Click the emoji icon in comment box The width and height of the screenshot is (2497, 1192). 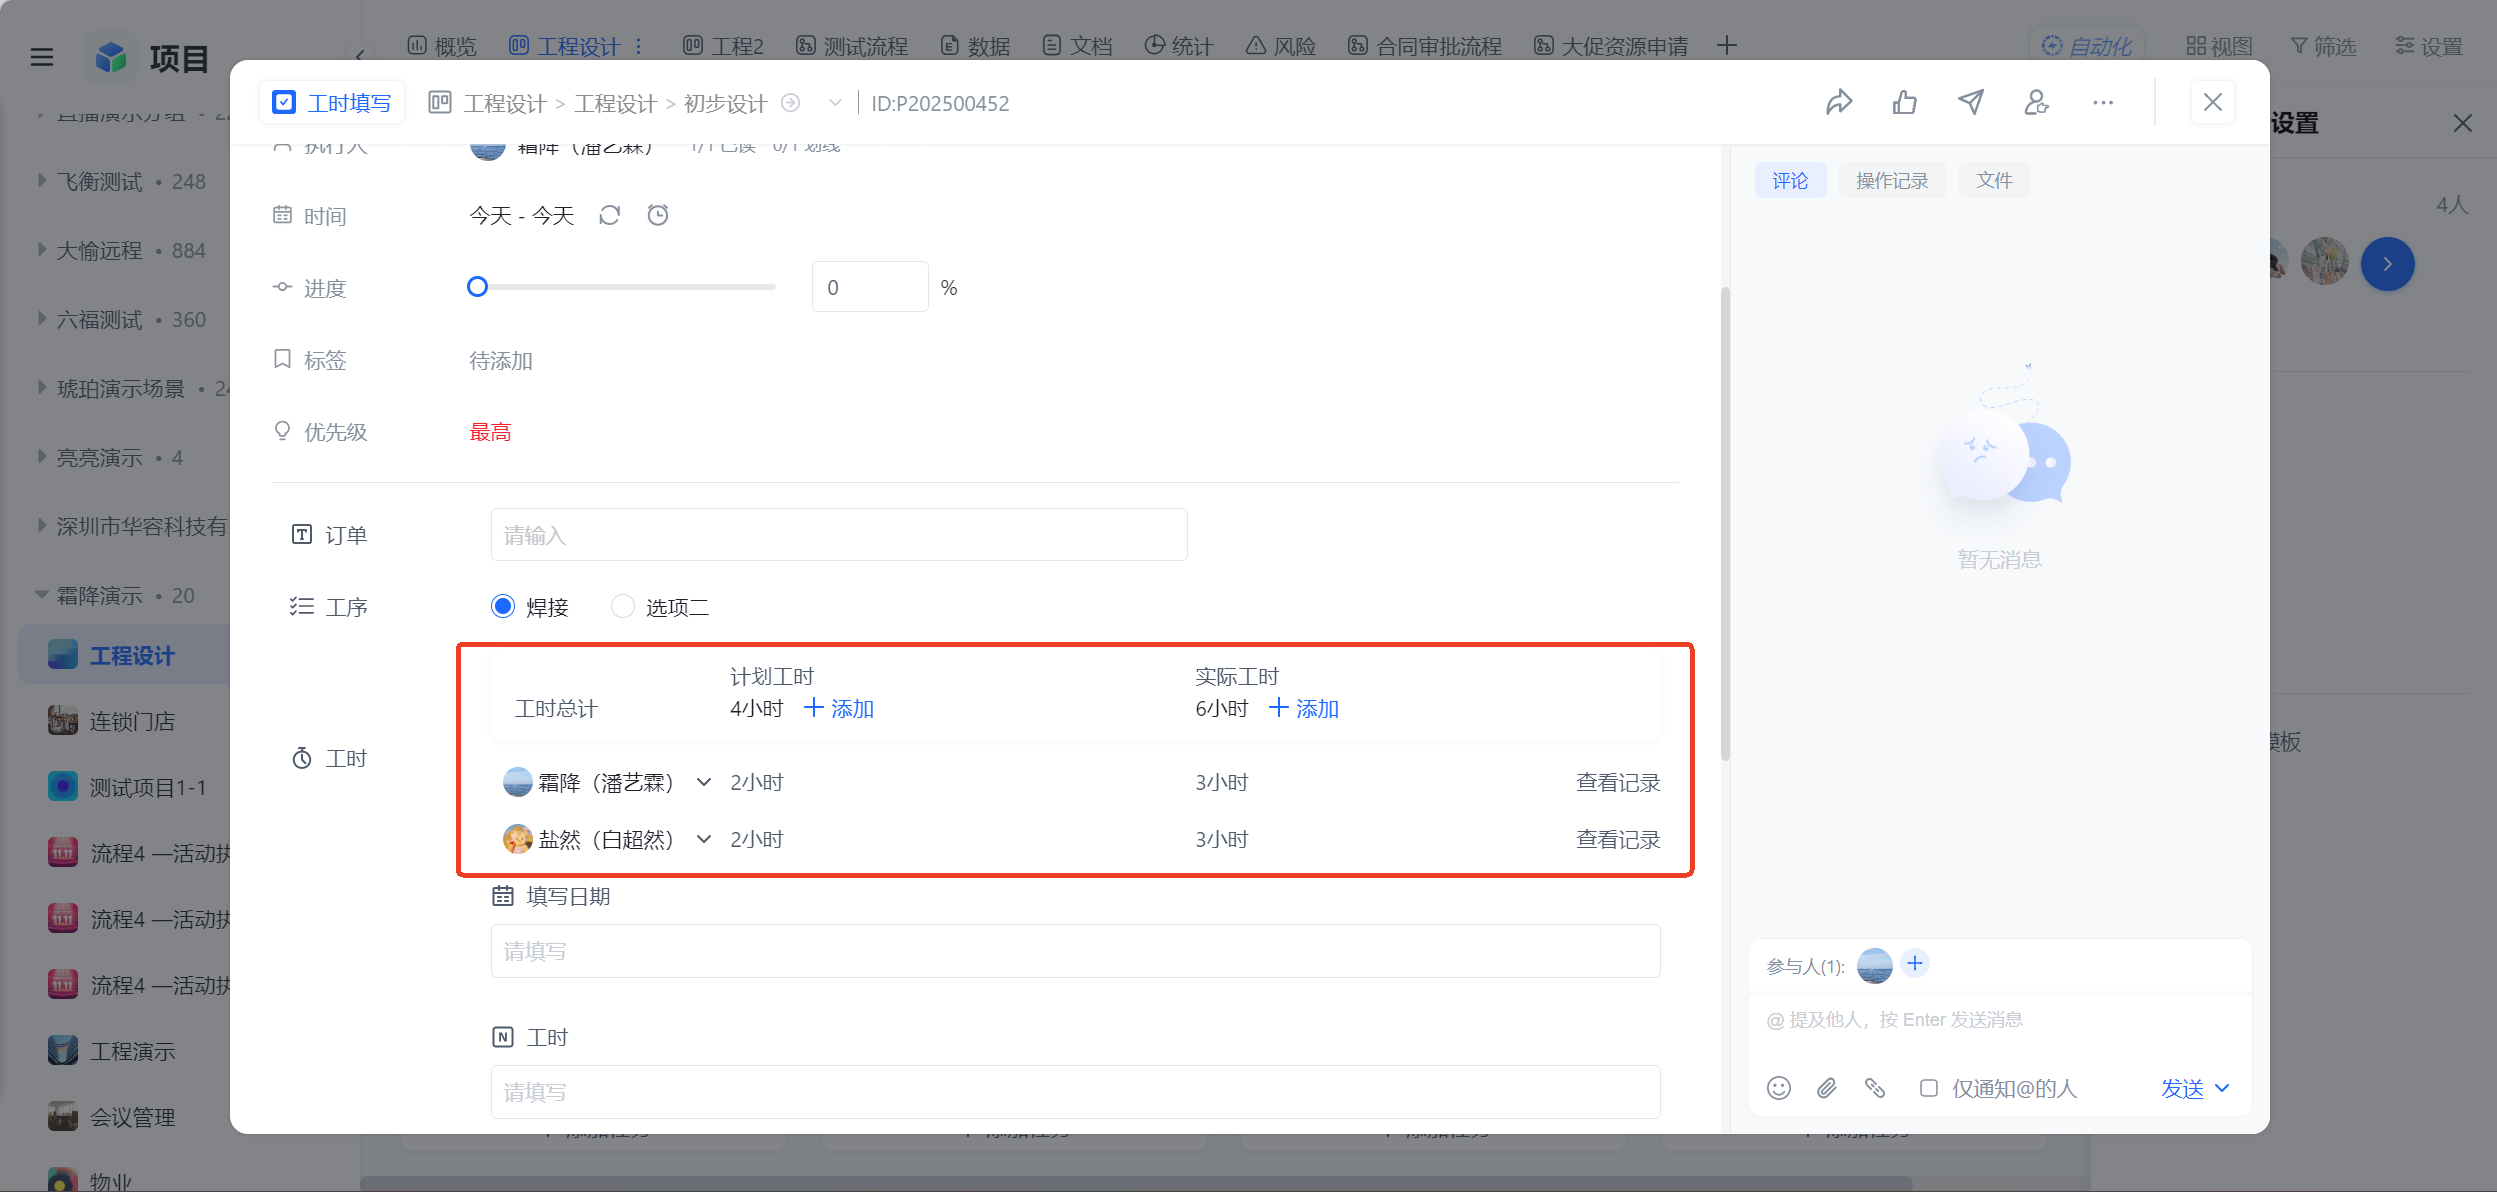[1779, 1088]
